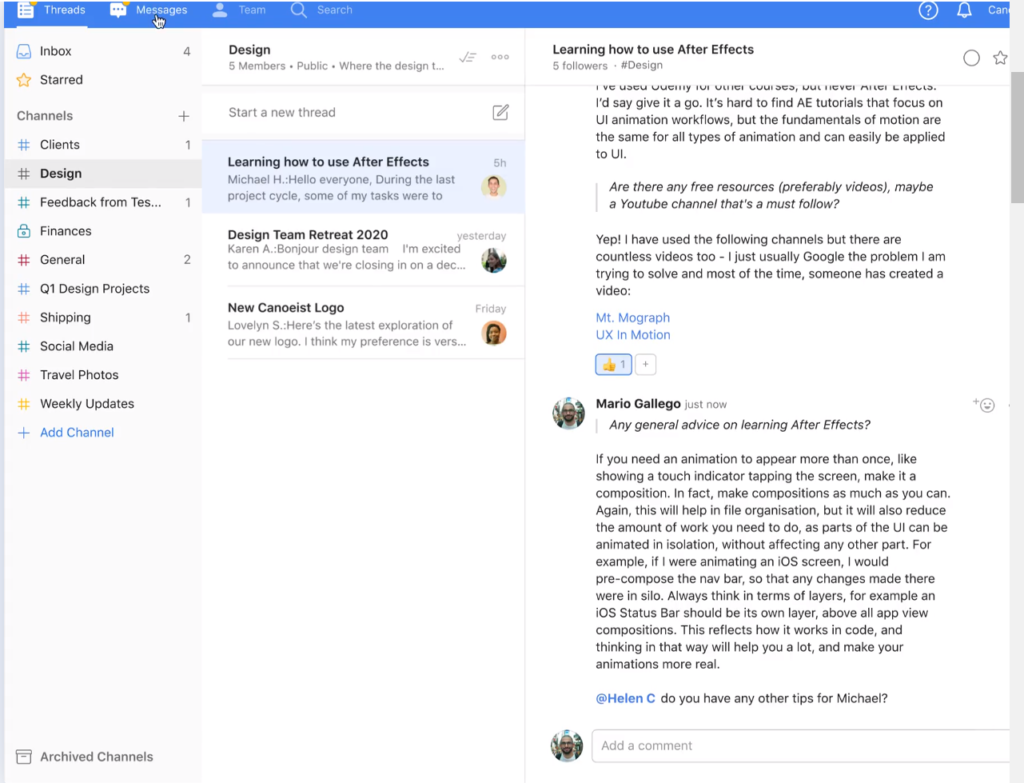Open the Weekly Updates channel
Image resolution: width=1024 pixels, height=783 pixels.
tap(103, 404)
